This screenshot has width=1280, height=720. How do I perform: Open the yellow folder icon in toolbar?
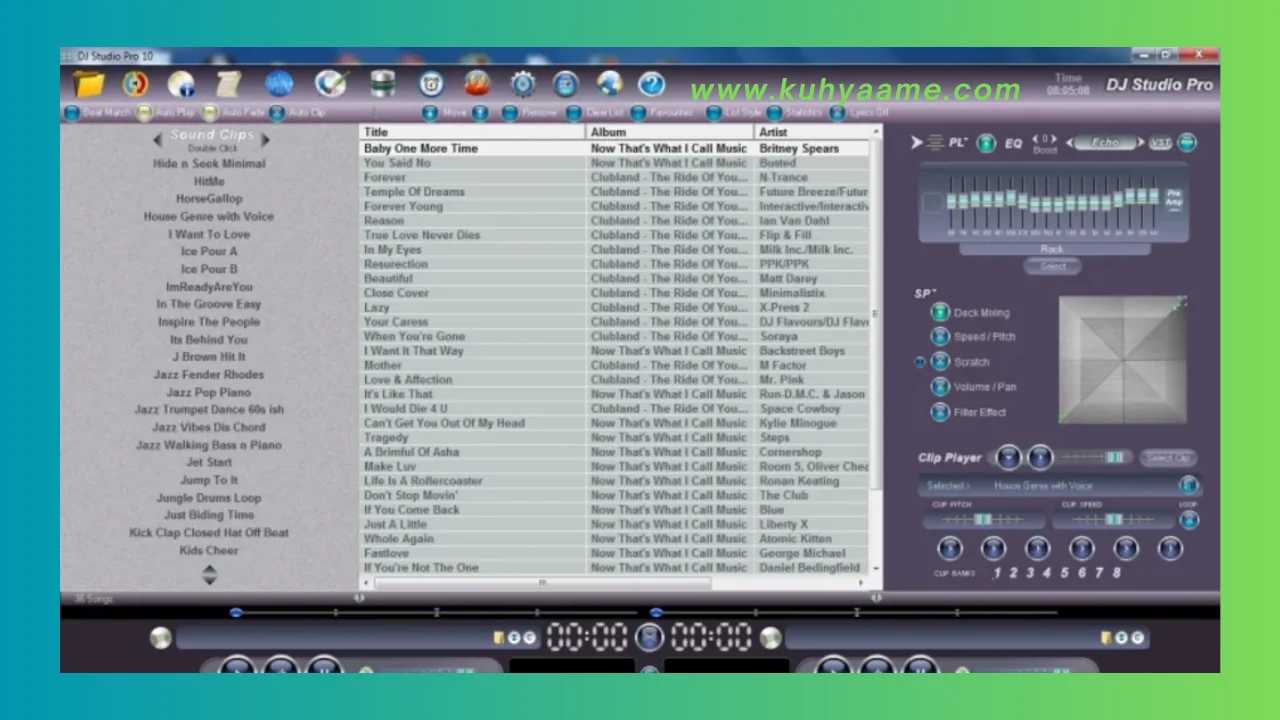[x=89, y=83]
